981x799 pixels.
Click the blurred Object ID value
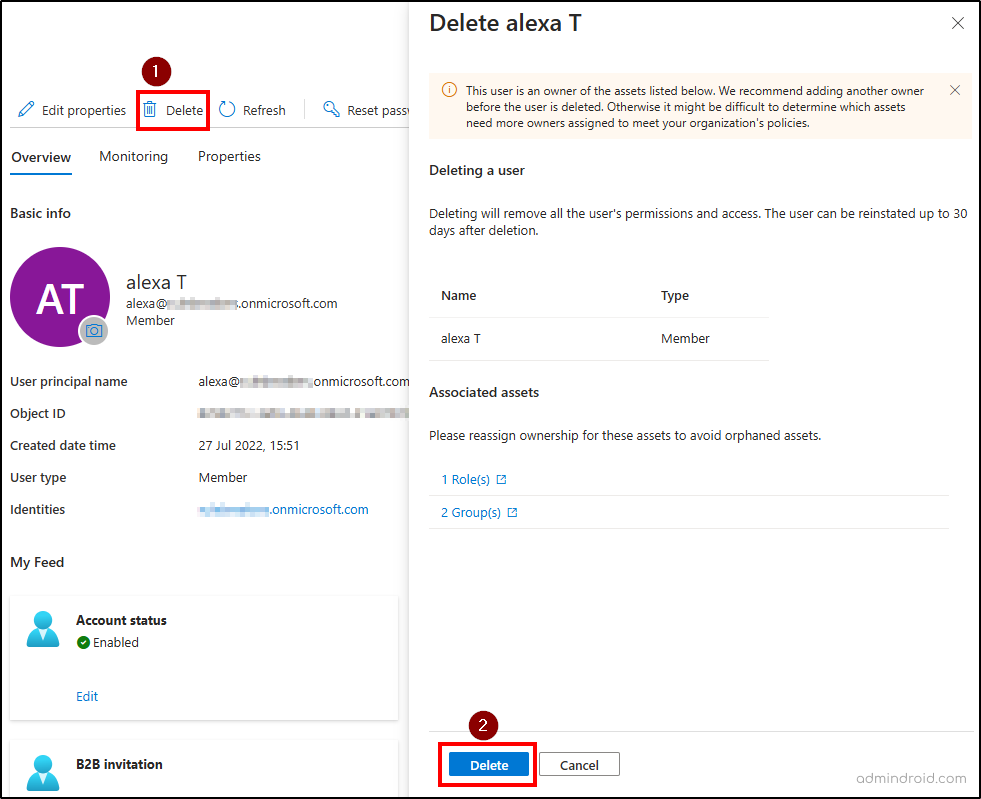pos(303,413)
